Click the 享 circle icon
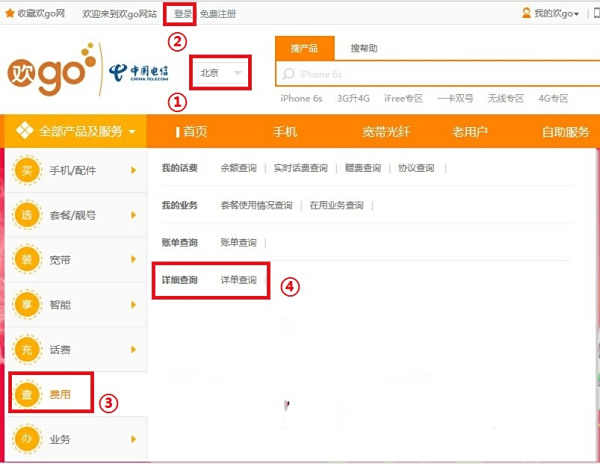The height and width of the screenshot is (464, 600). [x=27, y=304]
